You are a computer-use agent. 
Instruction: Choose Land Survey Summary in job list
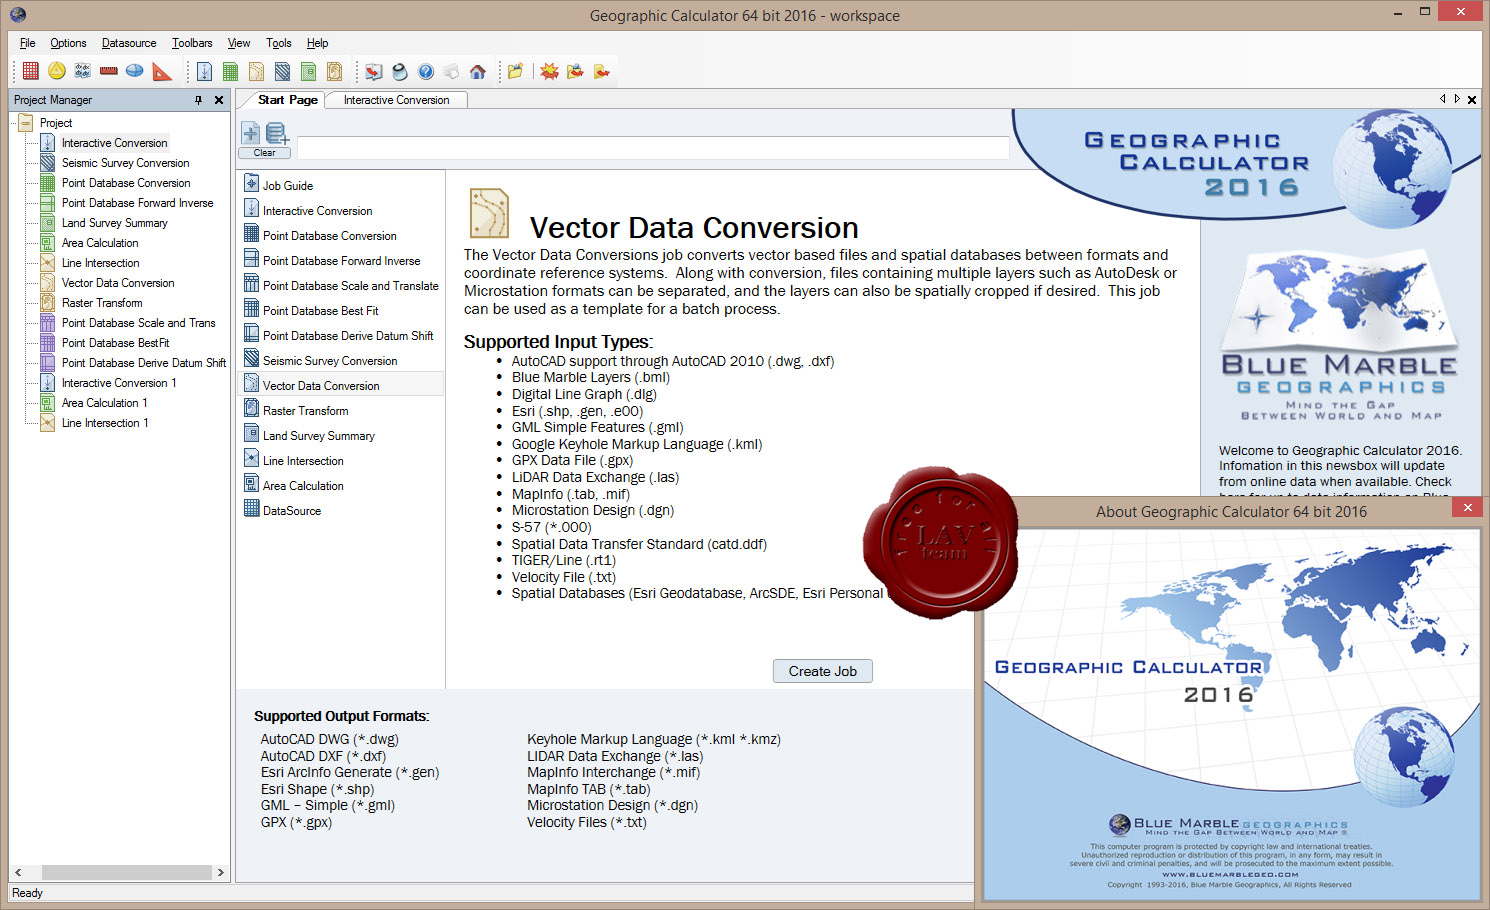318,436
